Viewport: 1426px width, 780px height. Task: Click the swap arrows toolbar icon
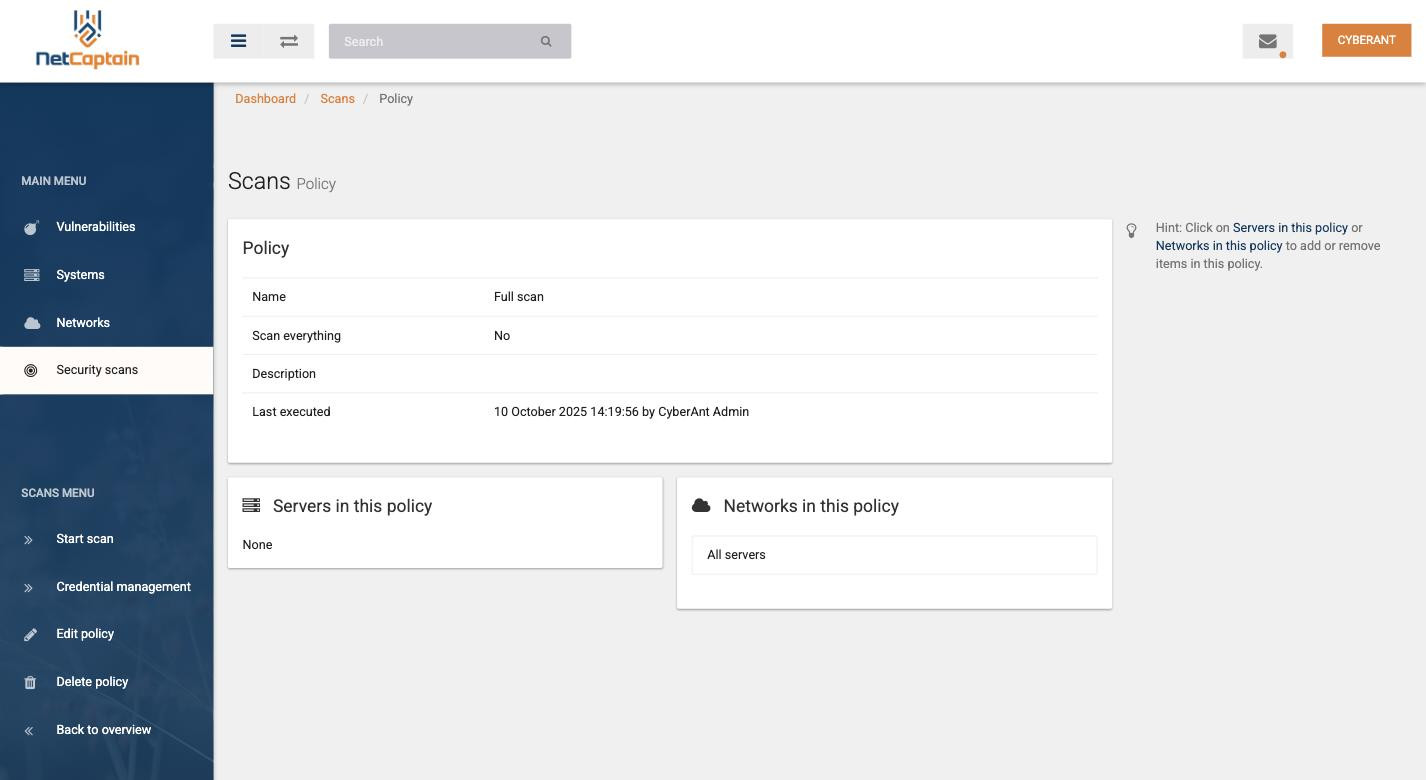click(289, 41)
